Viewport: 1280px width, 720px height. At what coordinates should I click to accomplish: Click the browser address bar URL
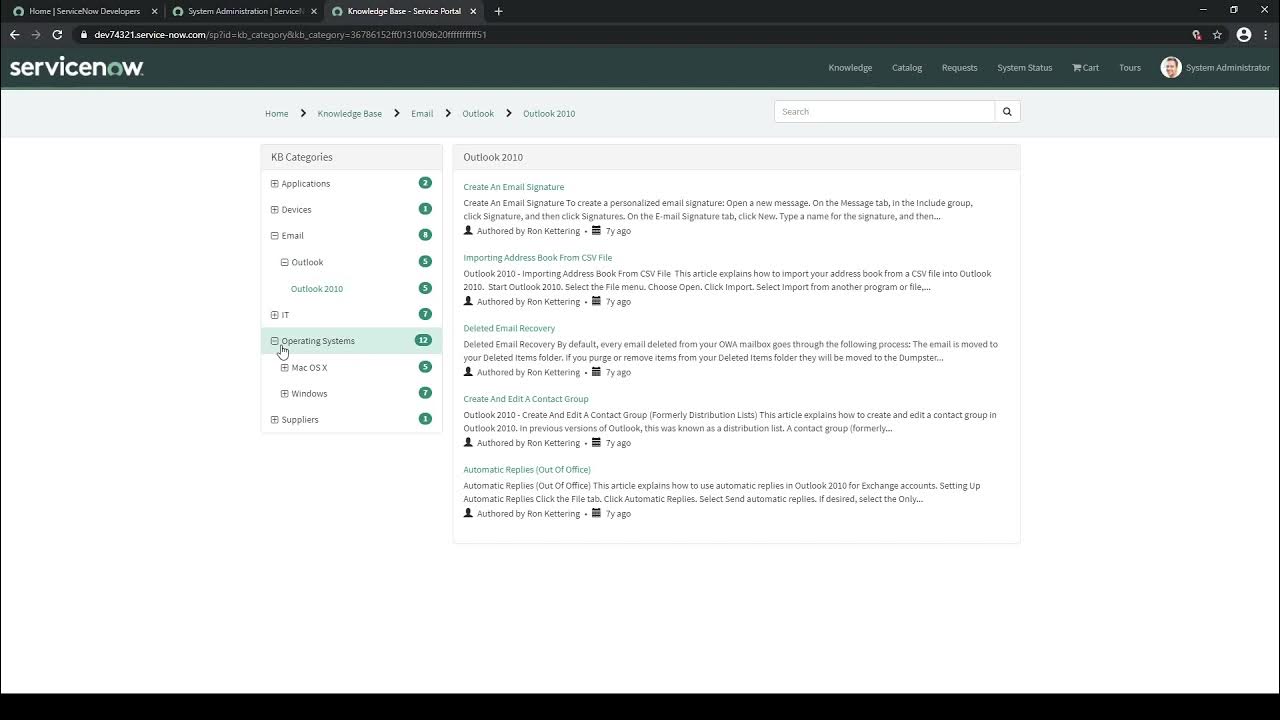pyautogui.click(x=290, y=34)
